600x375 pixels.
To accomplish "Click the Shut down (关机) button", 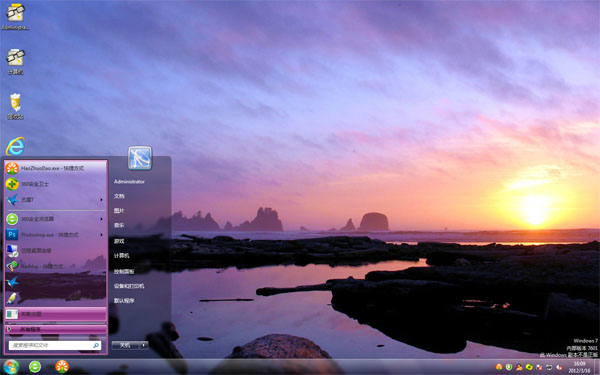I will click(126, 345).
